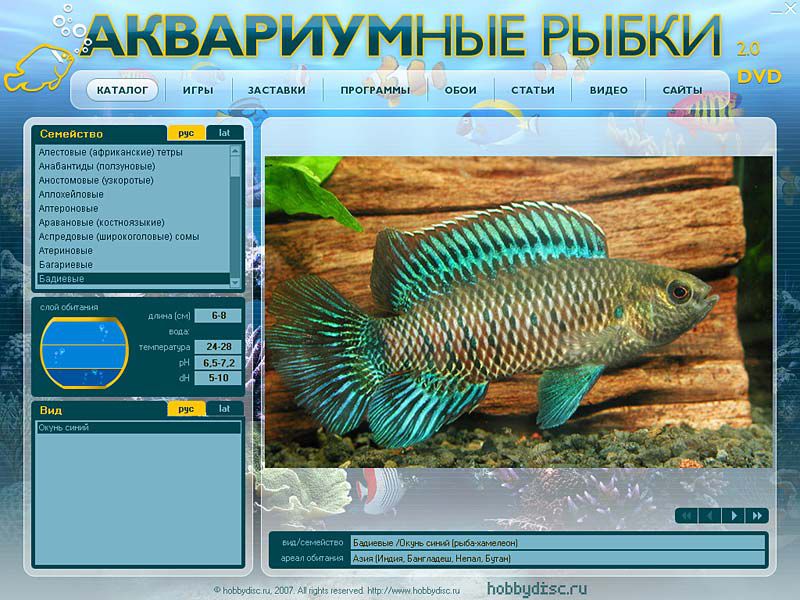
Task: Choose 'Окунь синий' in species list
Action: pos(64,428)
